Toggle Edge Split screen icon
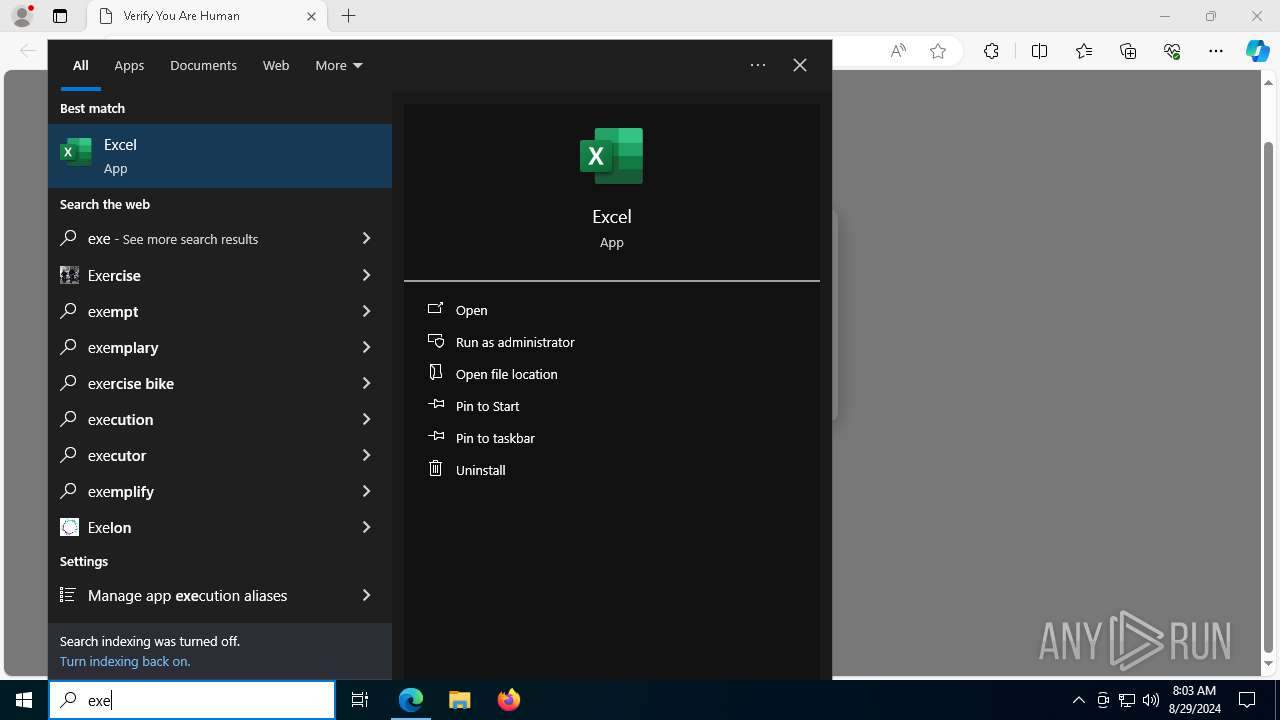The height and width of the screenshot is (720, 1280). pos(1039,51)
